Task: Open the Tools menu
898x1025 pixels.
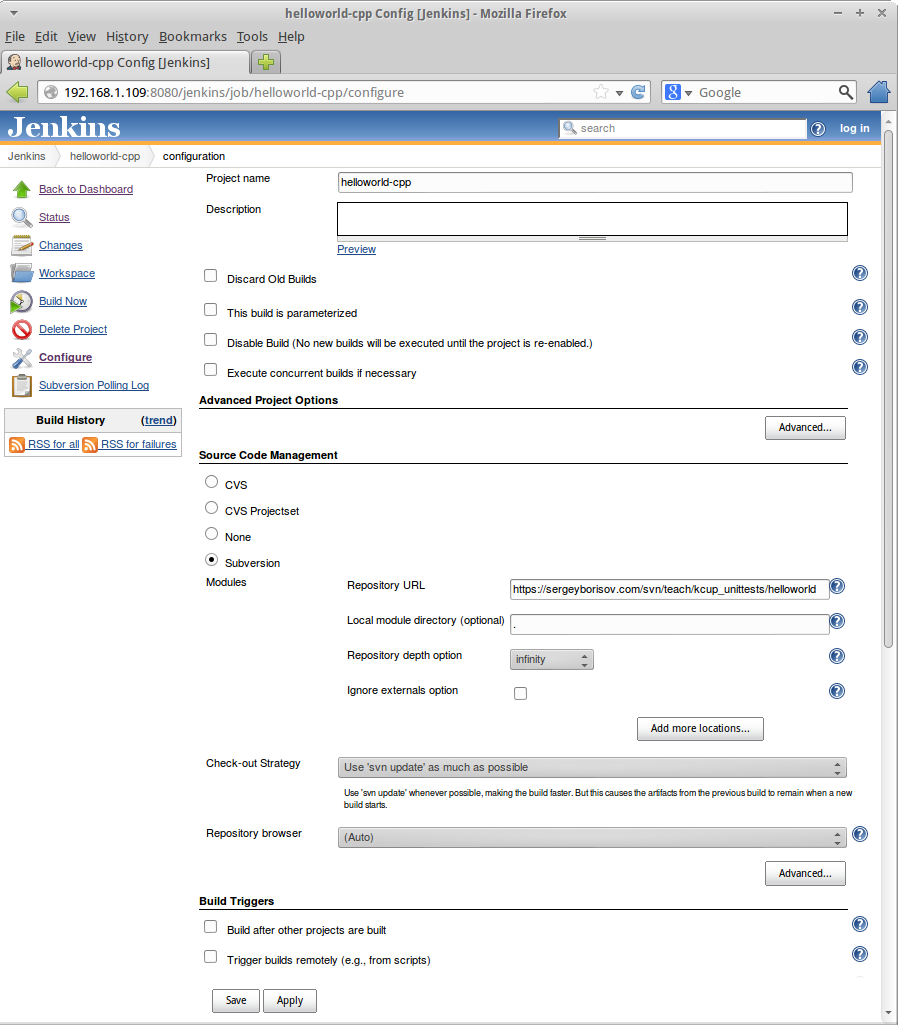Action: tap(252, 37)
